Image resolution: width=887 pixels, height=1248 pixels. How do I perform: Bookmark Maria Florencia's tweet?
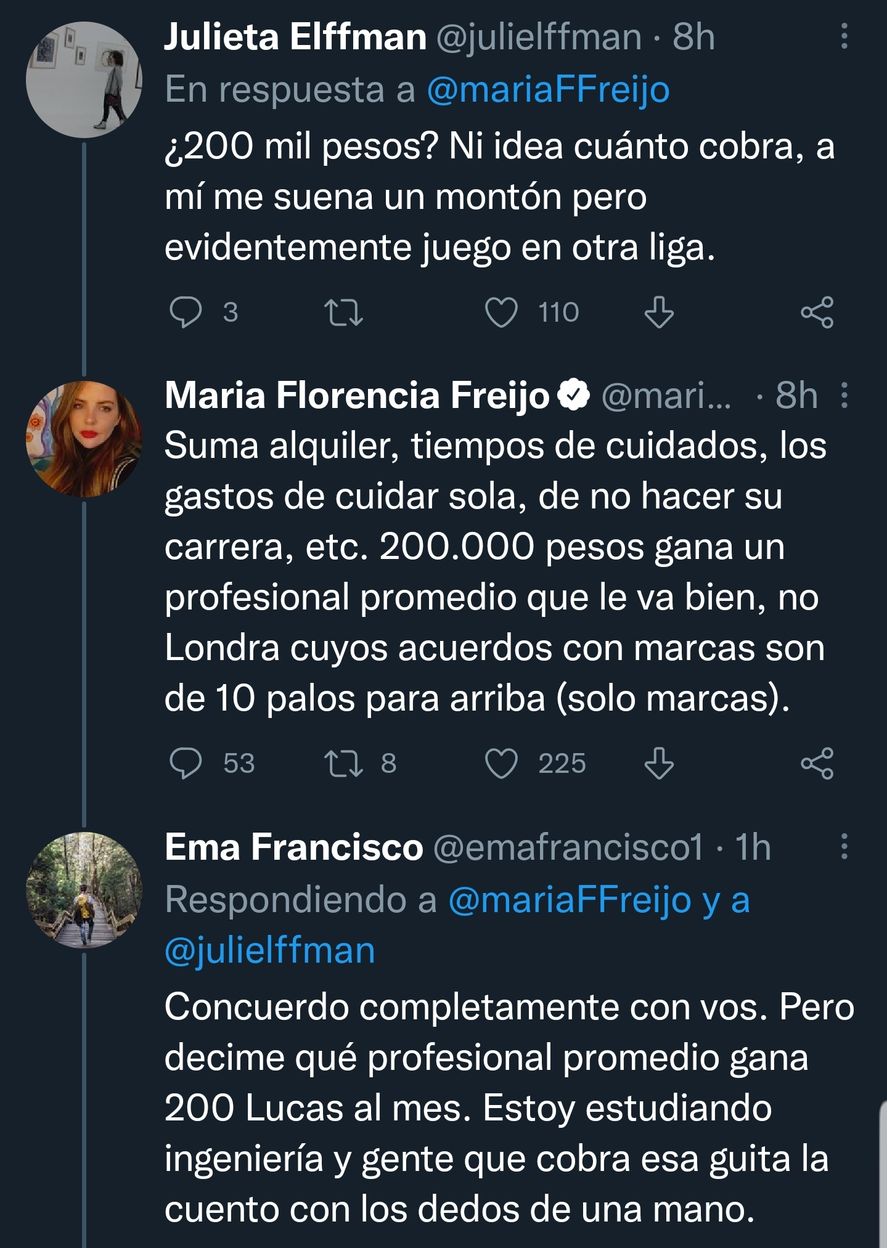(658, 763)
